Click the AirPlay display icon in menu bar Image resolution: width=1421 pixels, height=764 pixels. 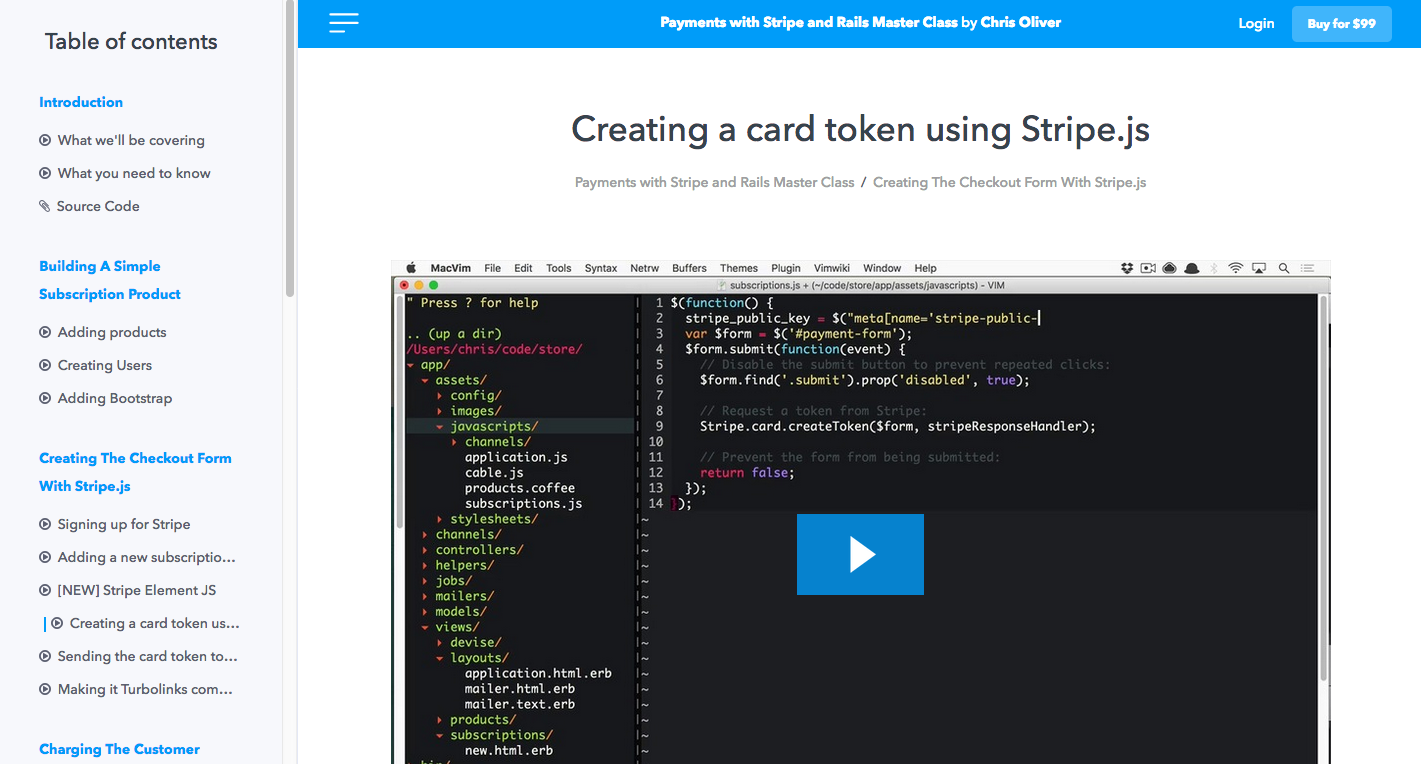point(1259,268)
